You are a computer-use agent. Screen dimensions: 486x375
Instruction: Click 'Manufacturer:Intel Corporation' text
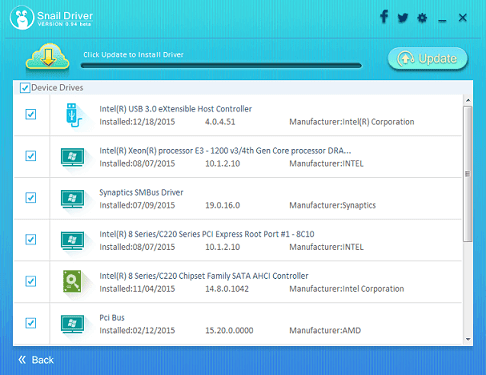(x=347, y=289)
